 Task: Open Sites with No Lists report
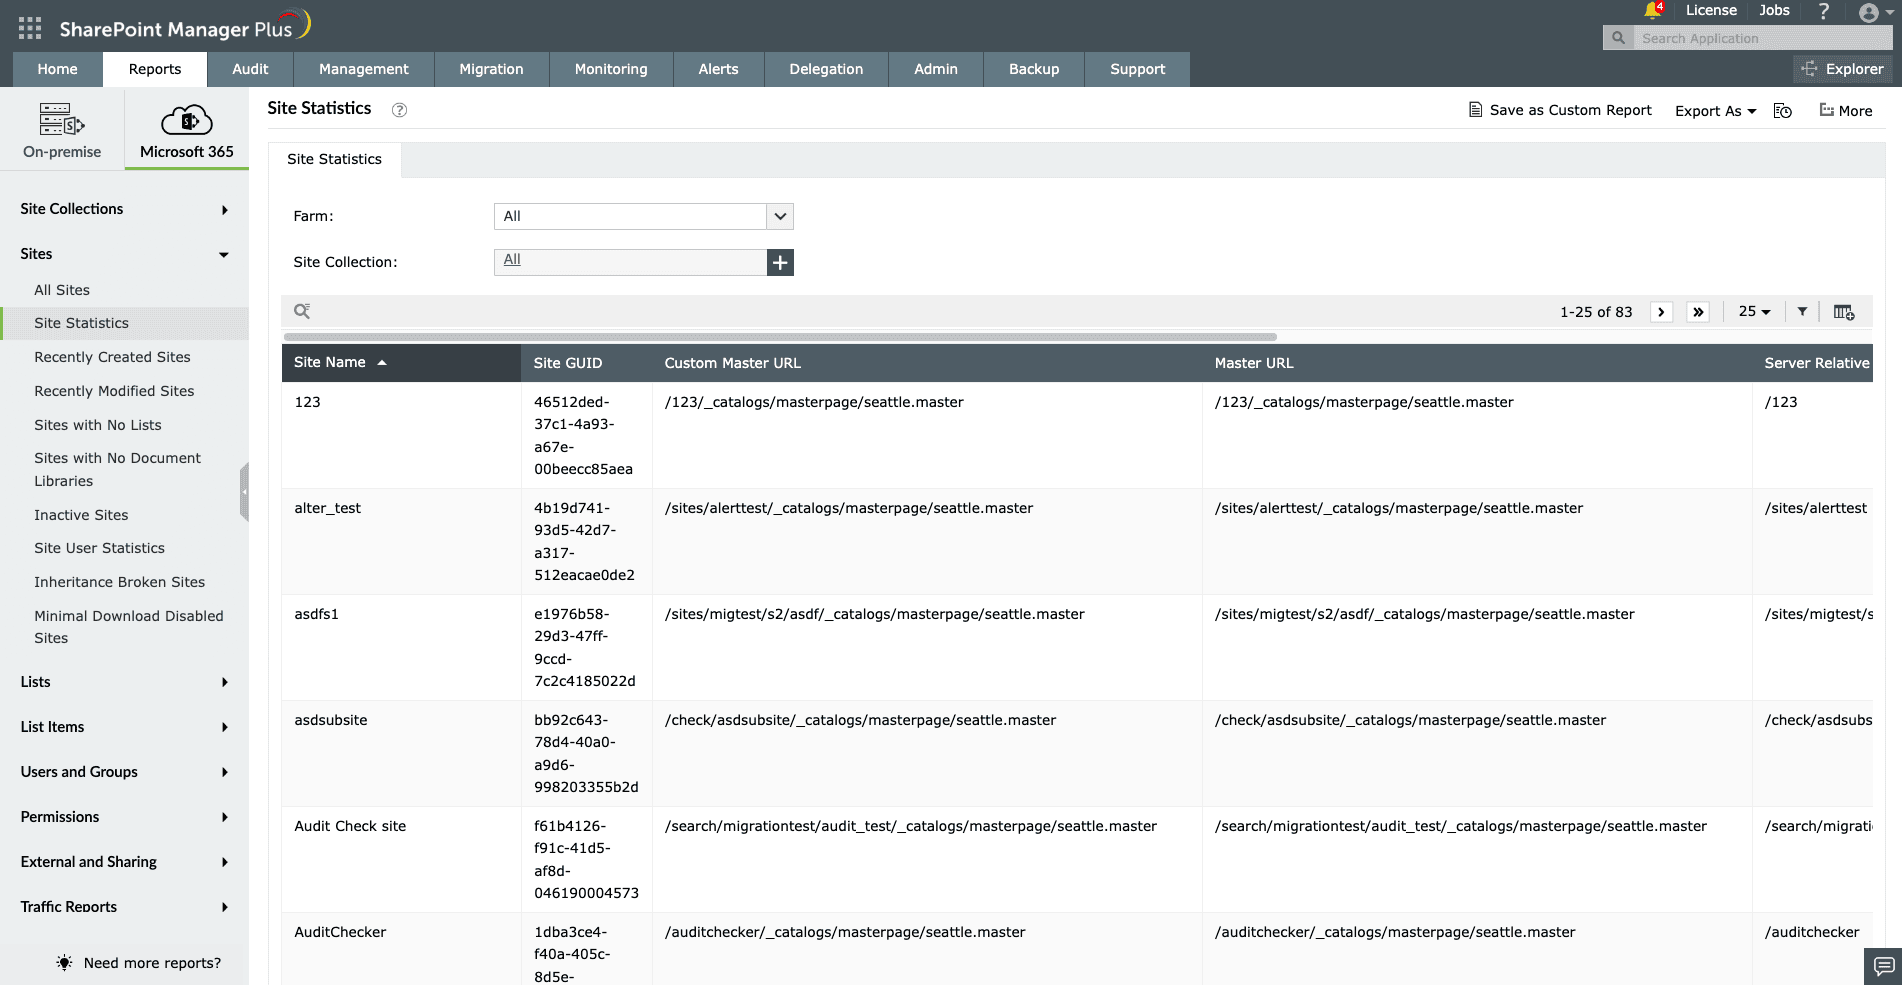click(x=98, y=425)
